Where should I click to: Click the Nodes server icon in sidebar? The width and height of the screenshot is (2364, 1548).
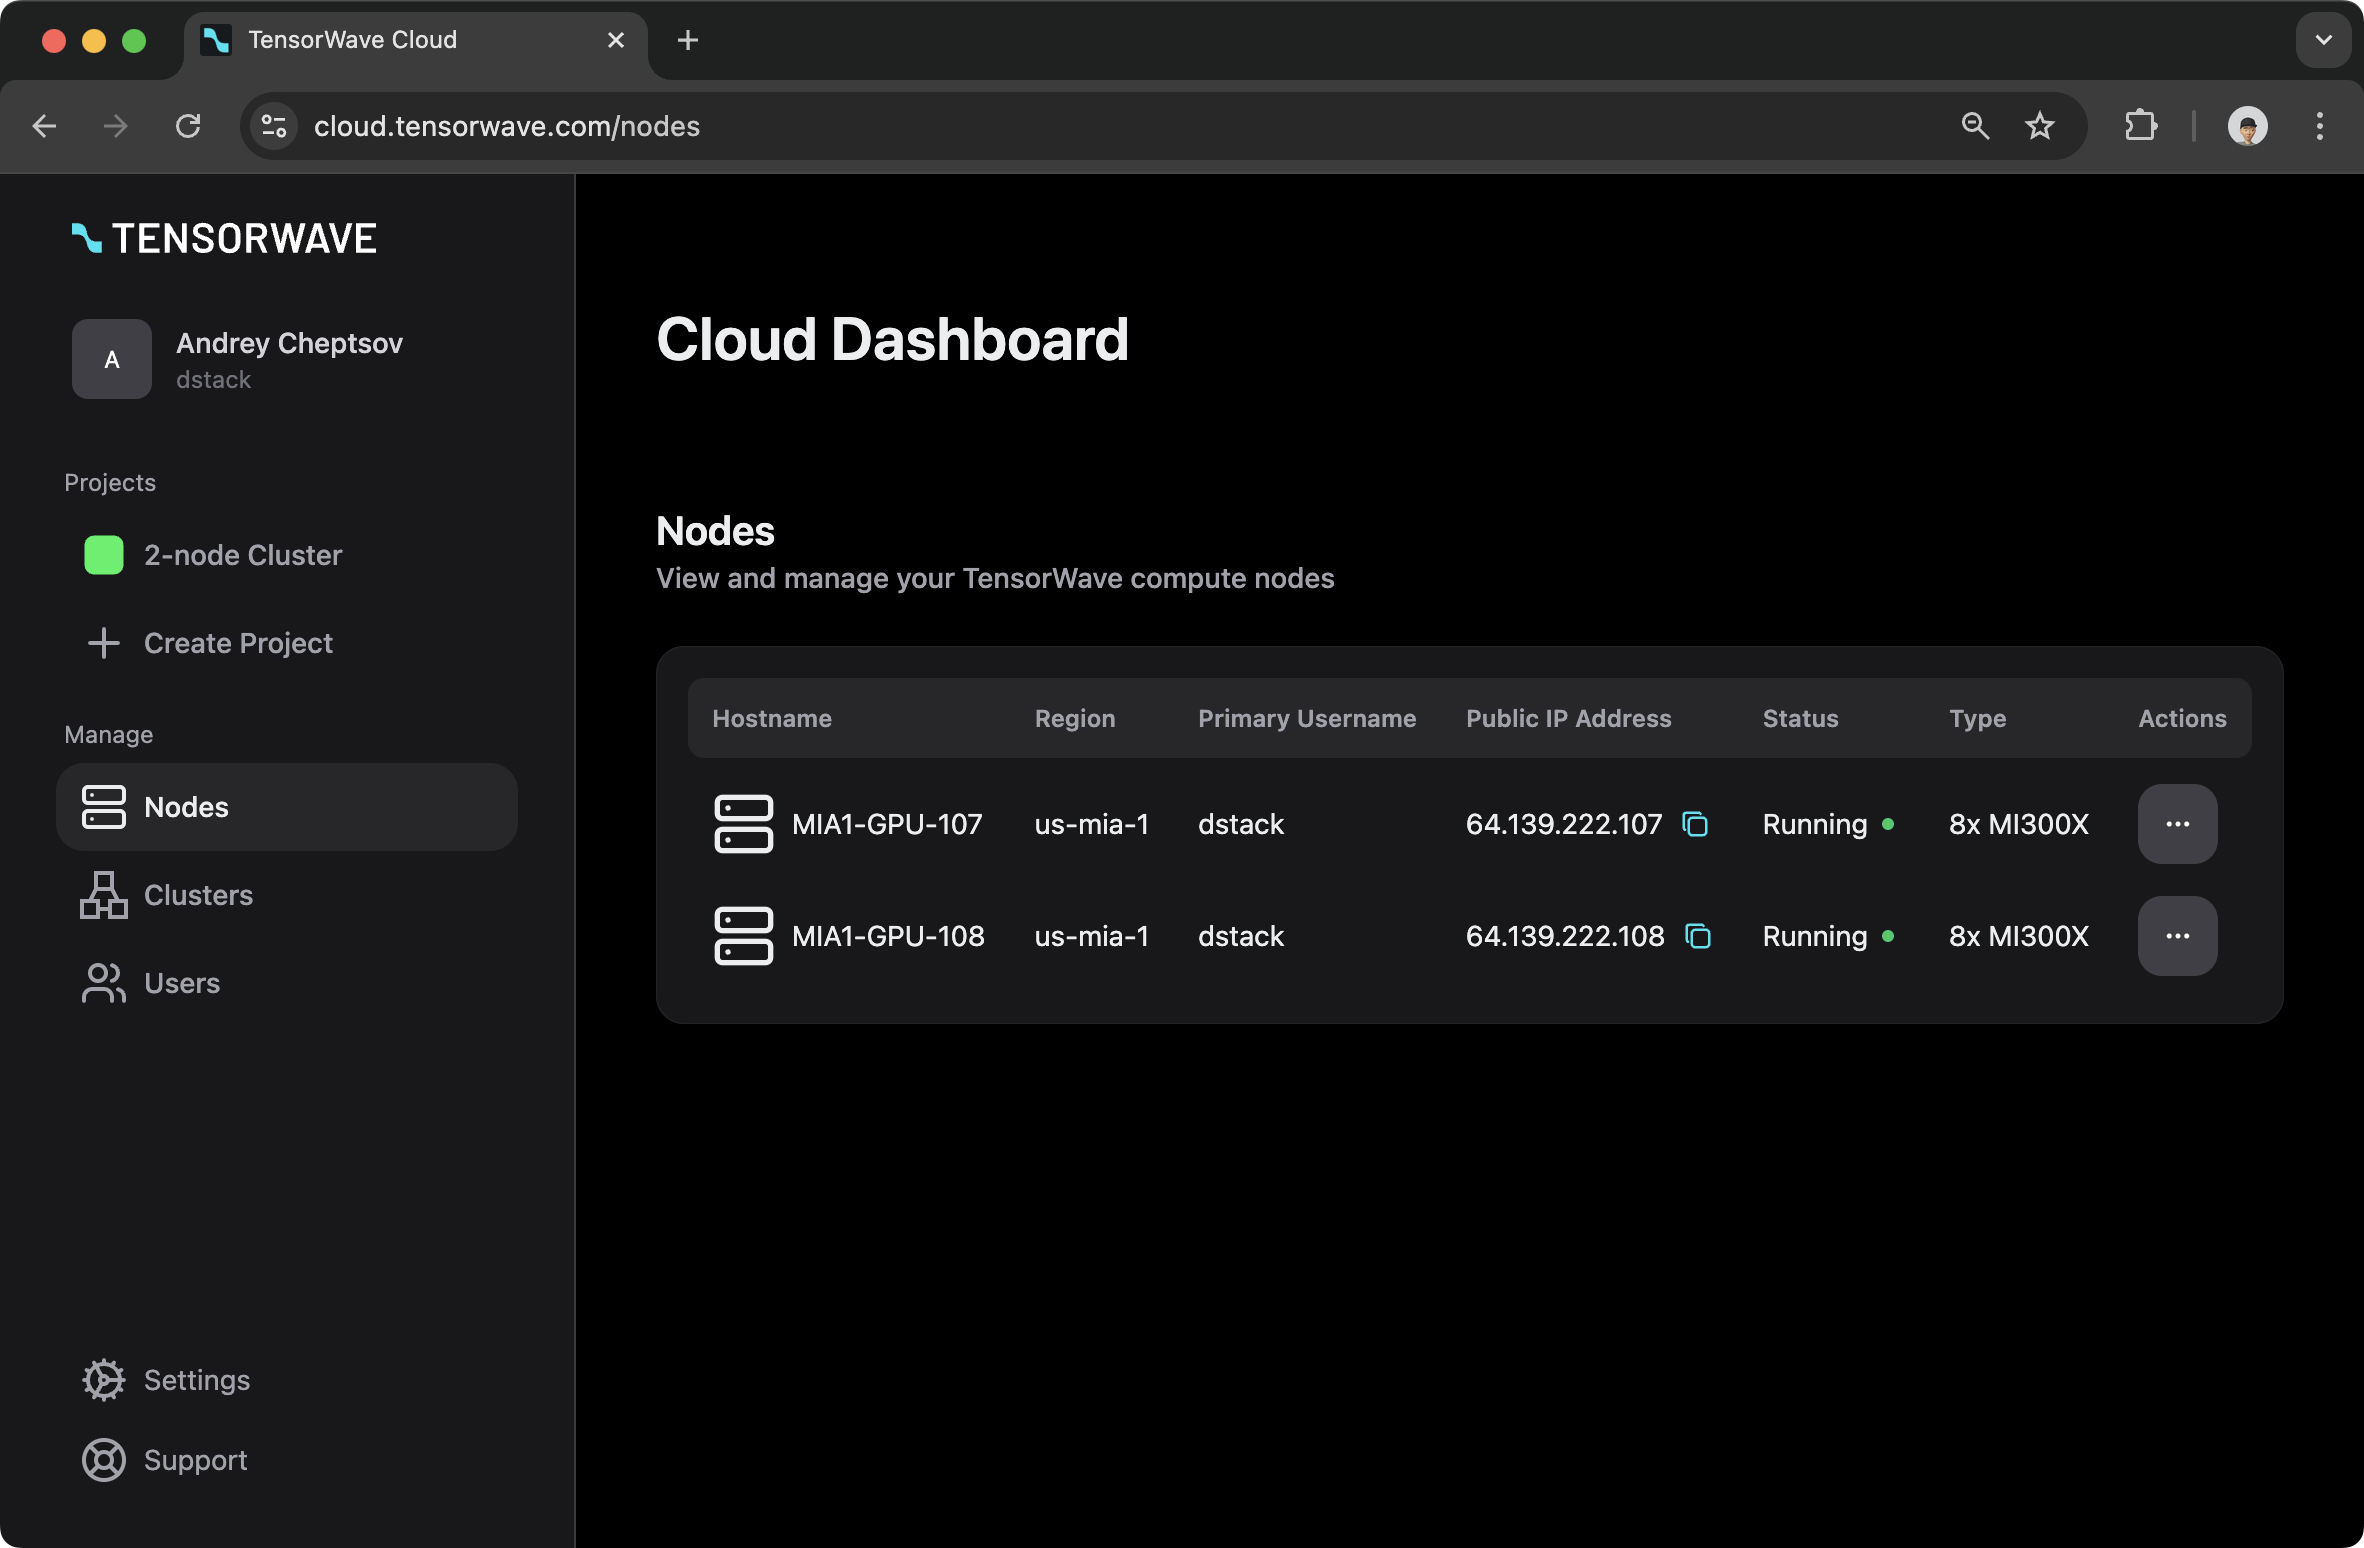point(104,807)
